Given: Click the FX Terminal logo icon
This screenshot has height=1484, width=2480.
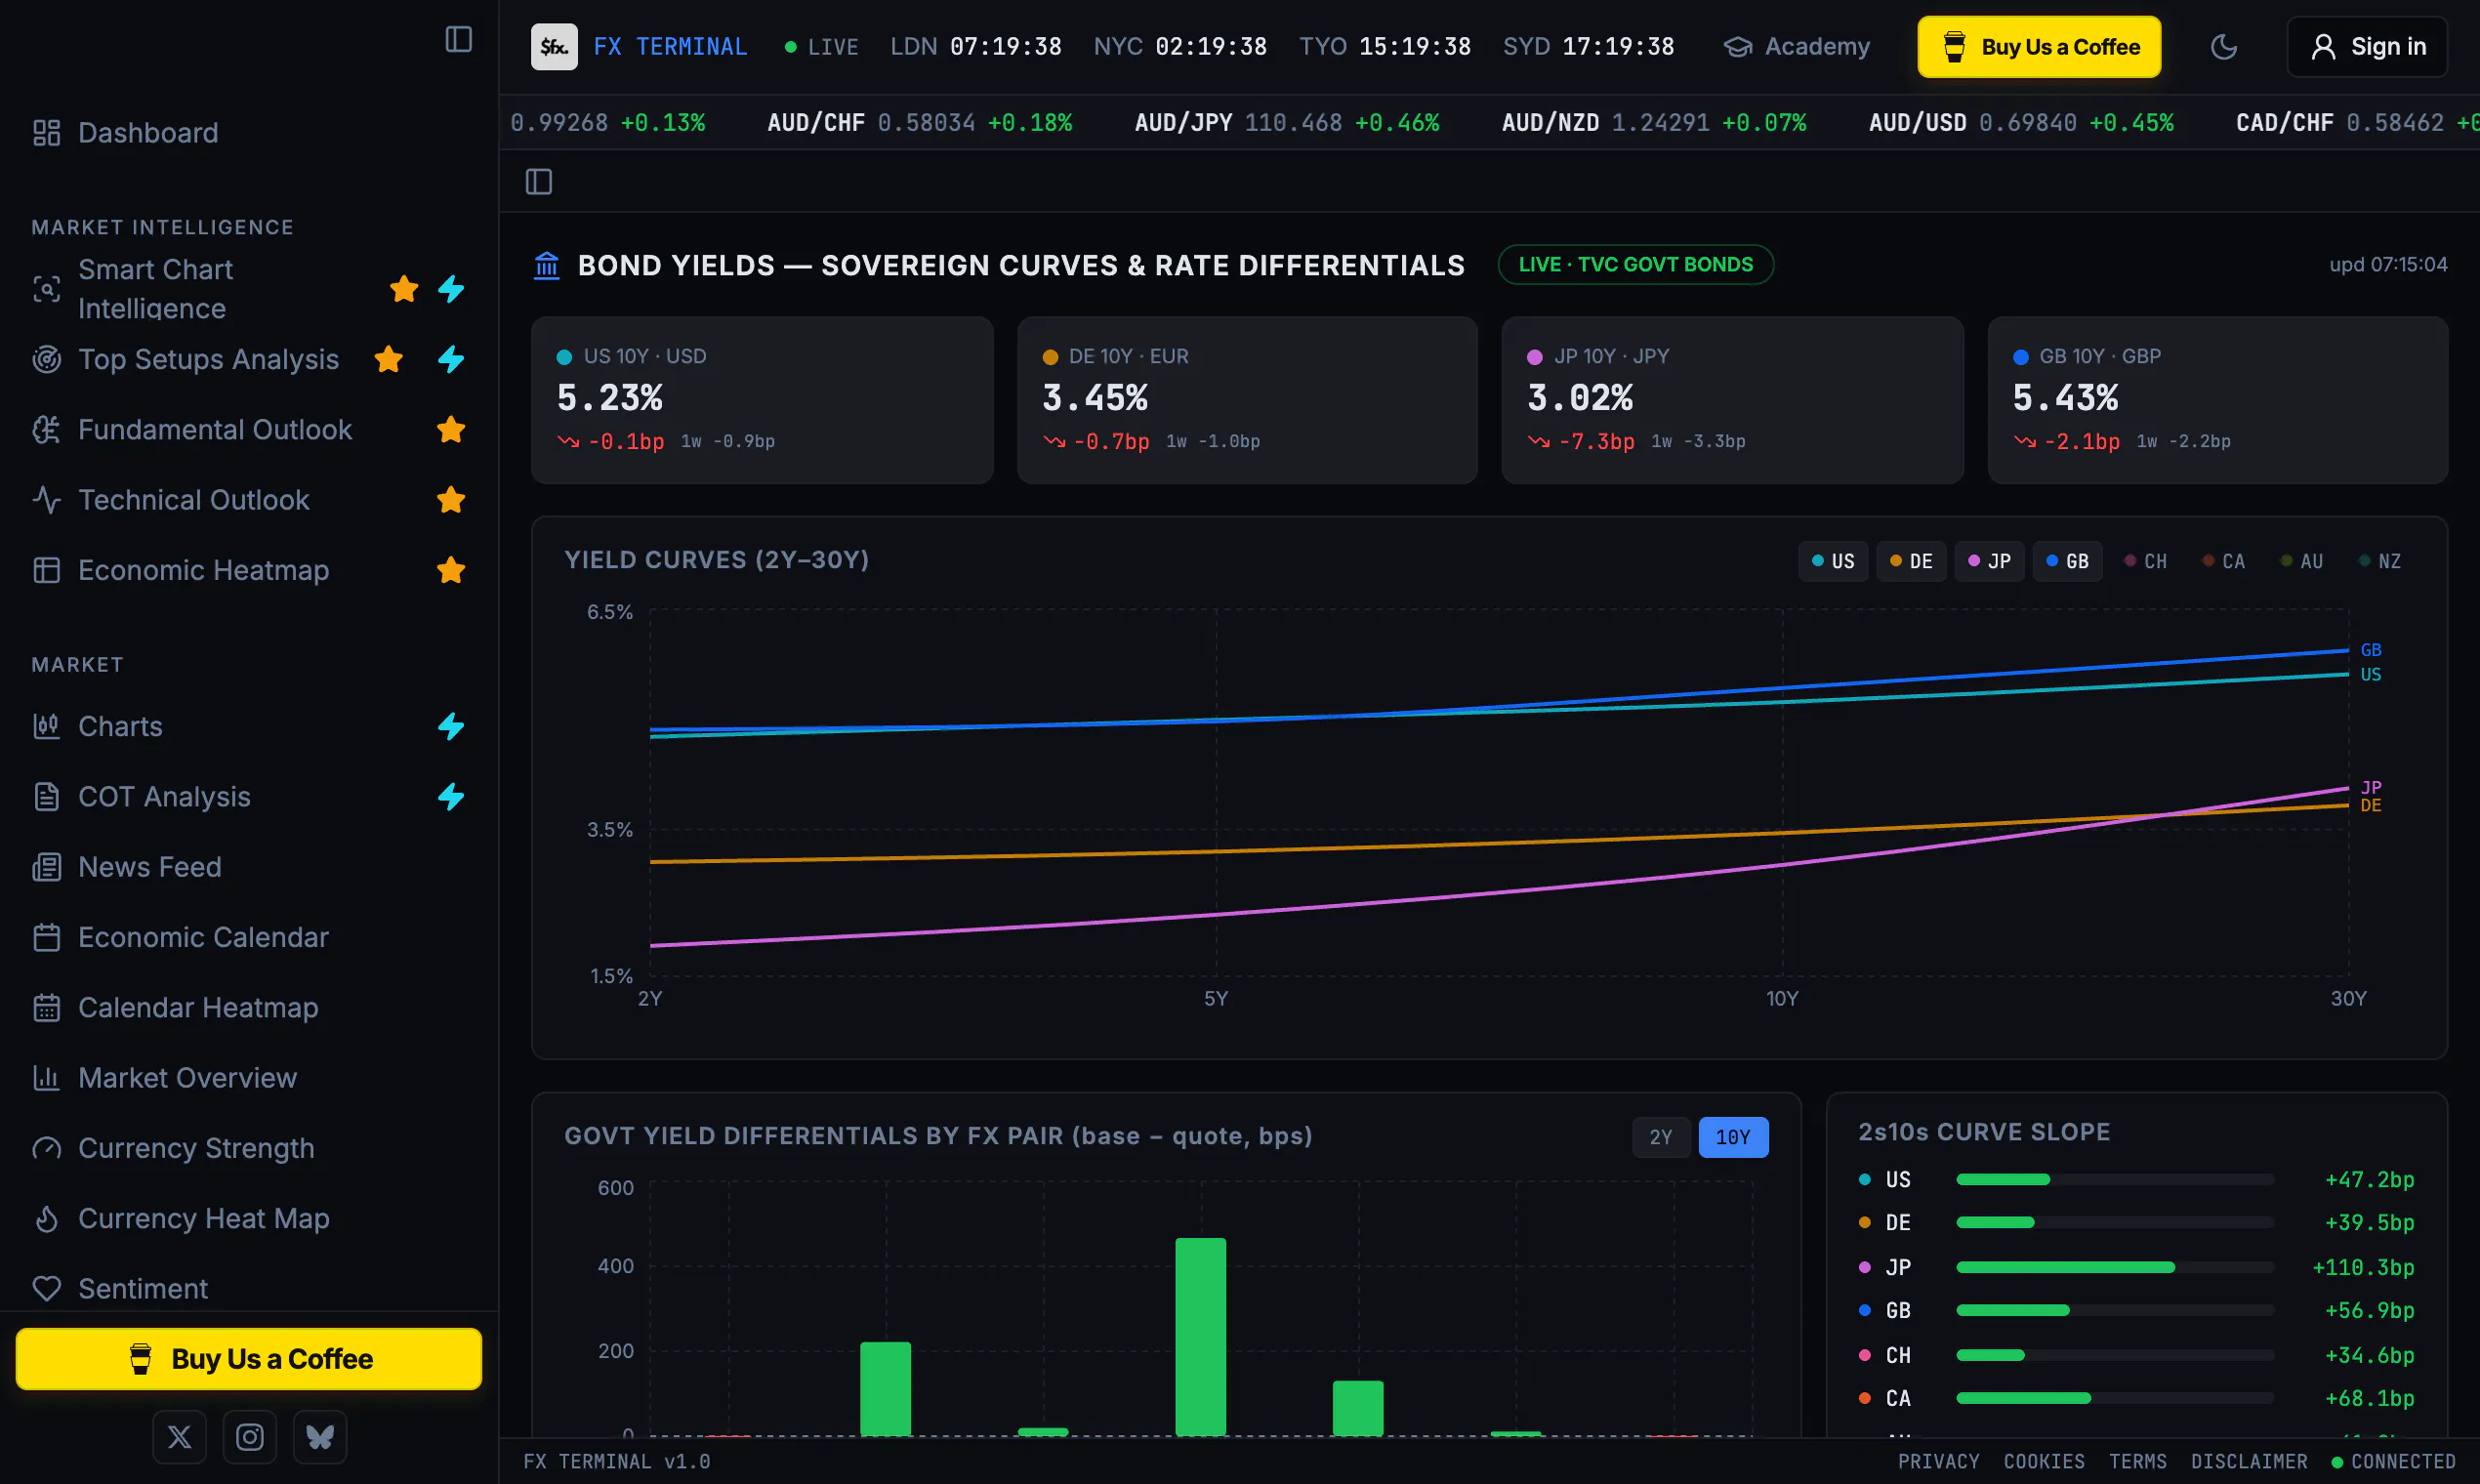Looking at the screenshot, I should click(554, 47).
